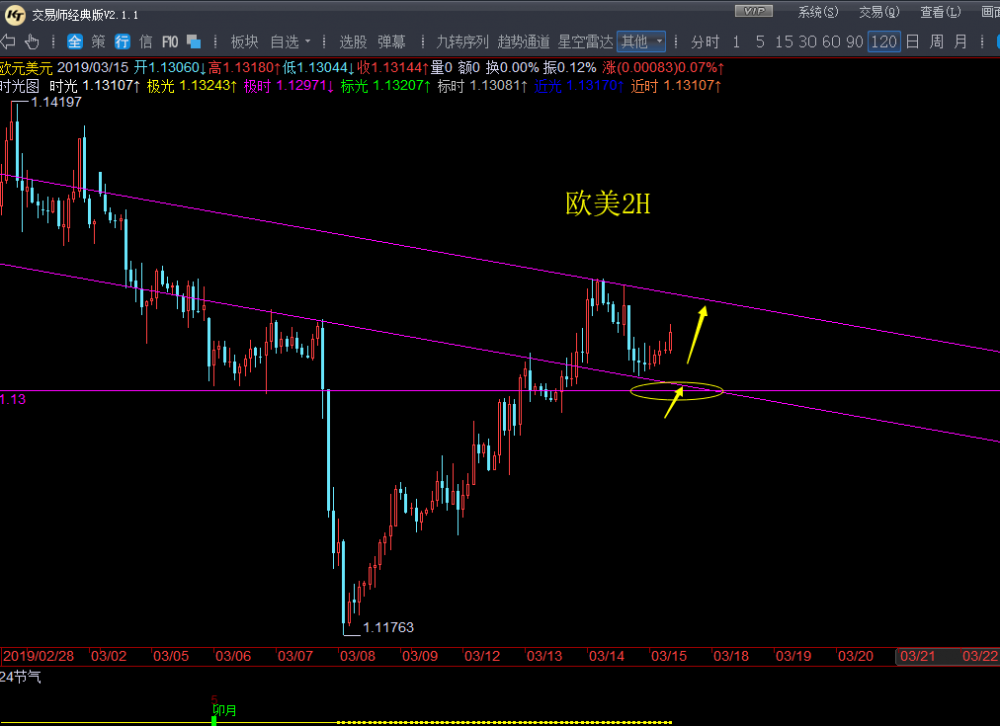Click the 03/15 date on the time axis
1000x726 pixels.
668,656
